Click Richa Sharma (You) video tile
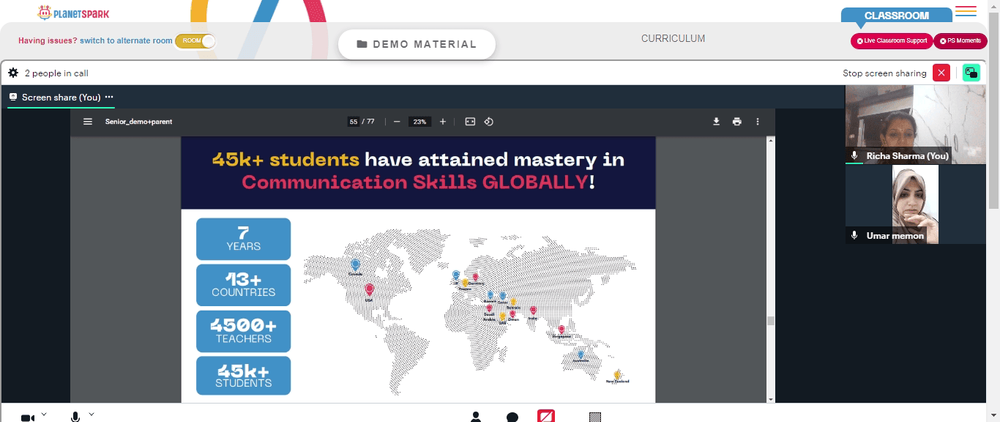This screenshot has height=422, width=1000. [915, 124]
